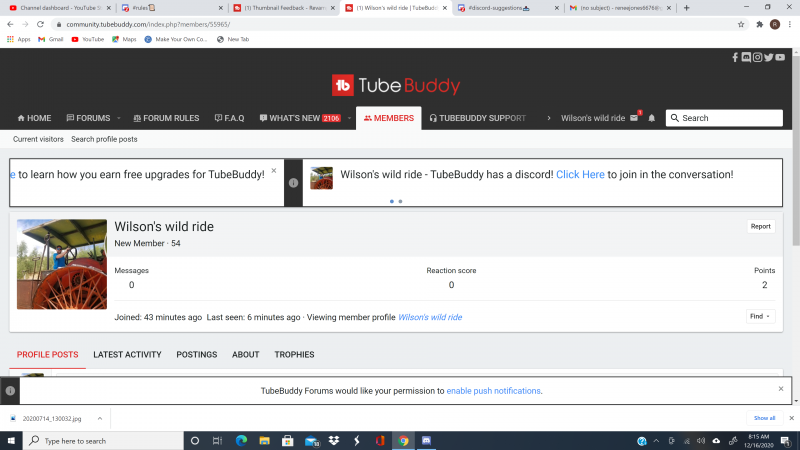Image resolution: width=800 pixels, height=450 pixels.
Task: Open the YouTube icon in header
Action: tap(780, 58)
